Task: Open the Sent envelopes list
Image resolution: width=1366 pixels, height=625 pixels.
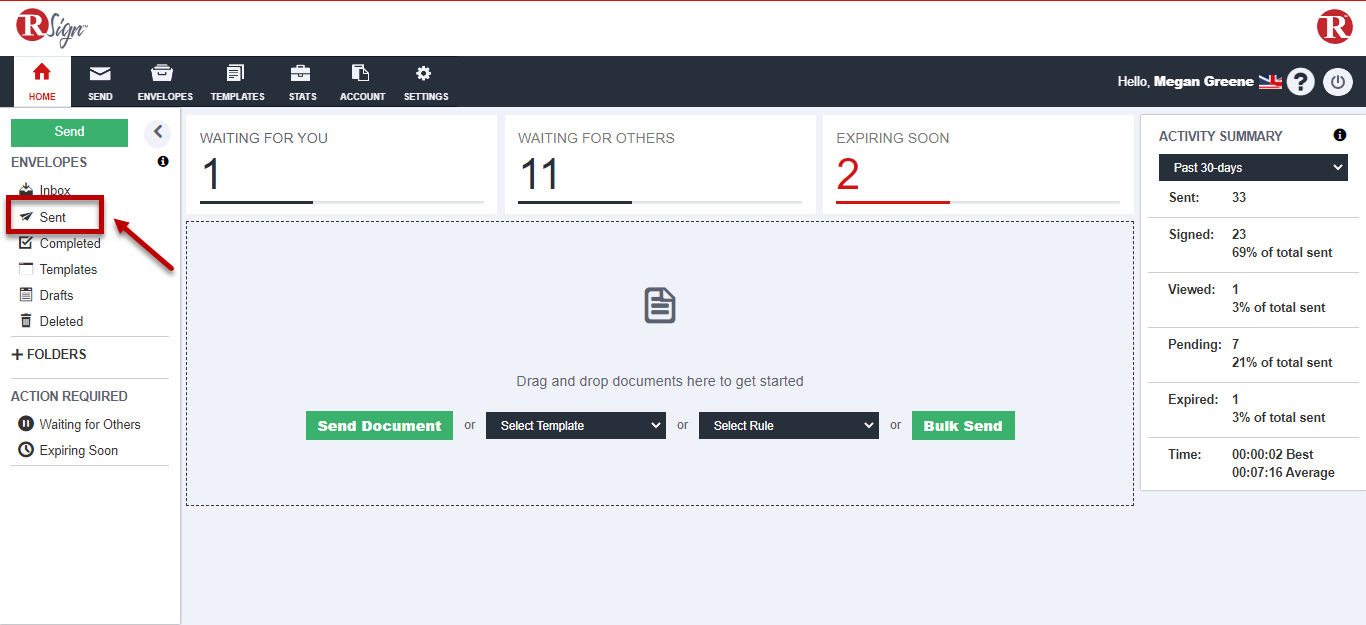Action: (53, 217)
